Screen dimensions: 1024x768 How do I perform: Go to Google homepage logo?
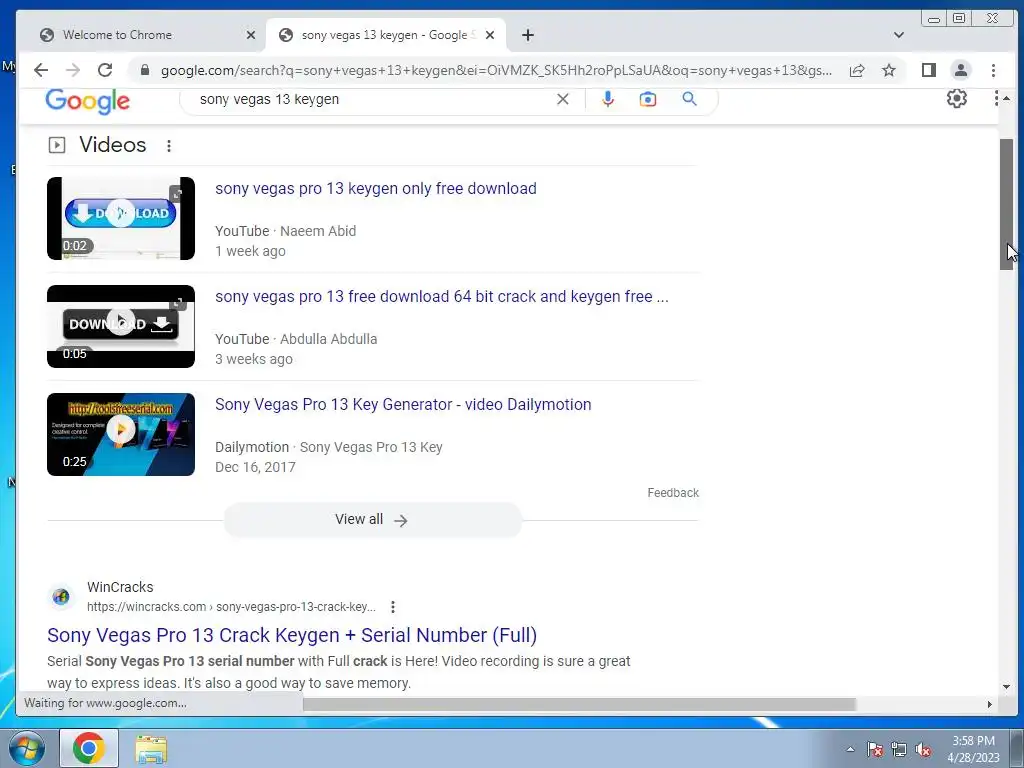coord(88,101)
